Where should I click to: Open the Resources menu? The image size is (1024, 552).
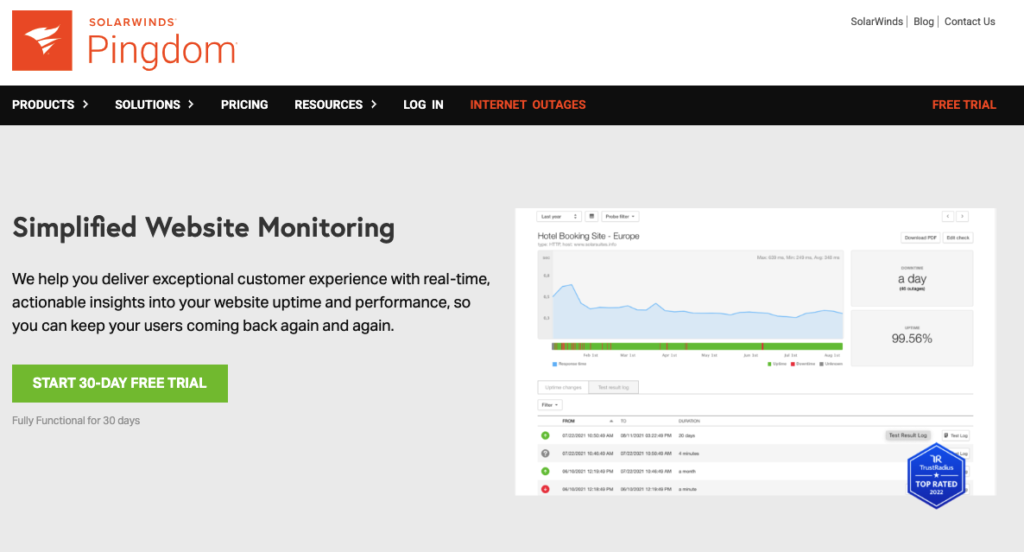coord(328,105)
